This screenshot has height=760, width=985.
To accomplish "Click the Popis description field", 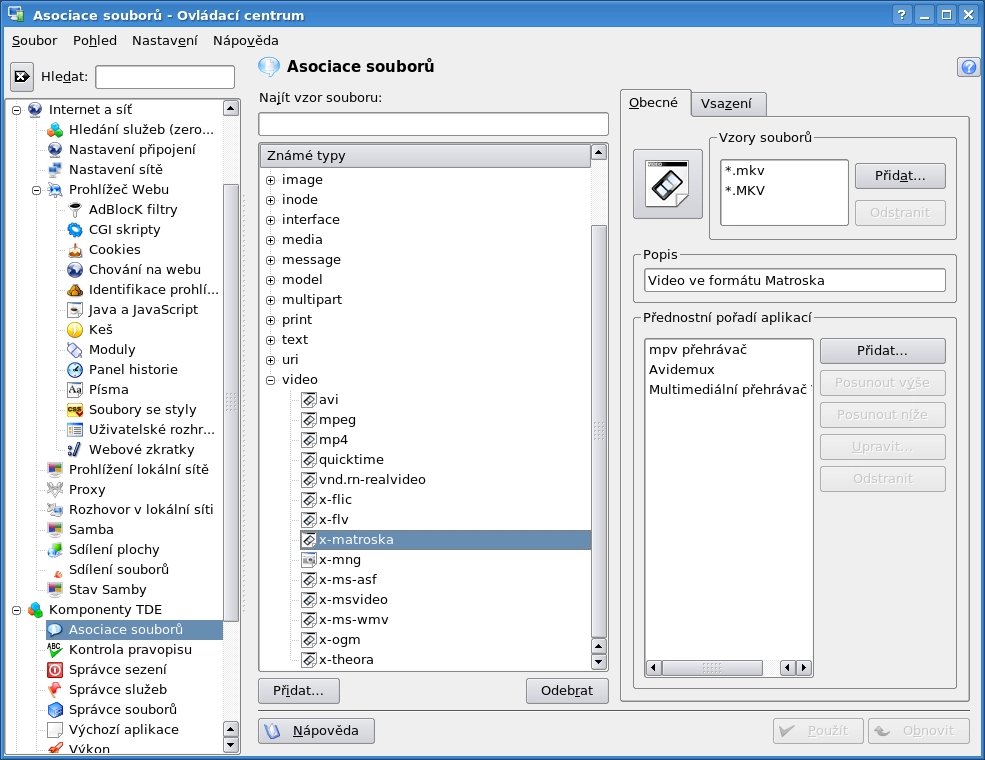I will click(795, 280).
